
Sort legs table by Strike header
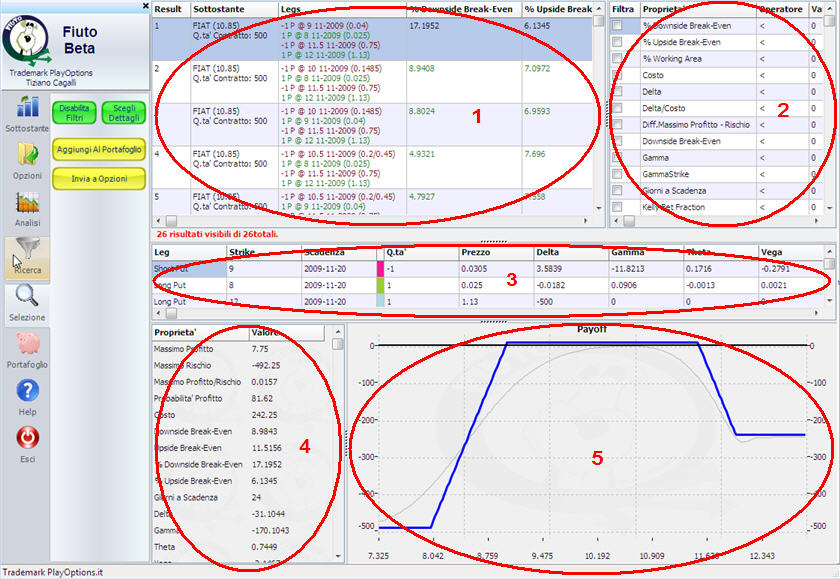point(263,252)
